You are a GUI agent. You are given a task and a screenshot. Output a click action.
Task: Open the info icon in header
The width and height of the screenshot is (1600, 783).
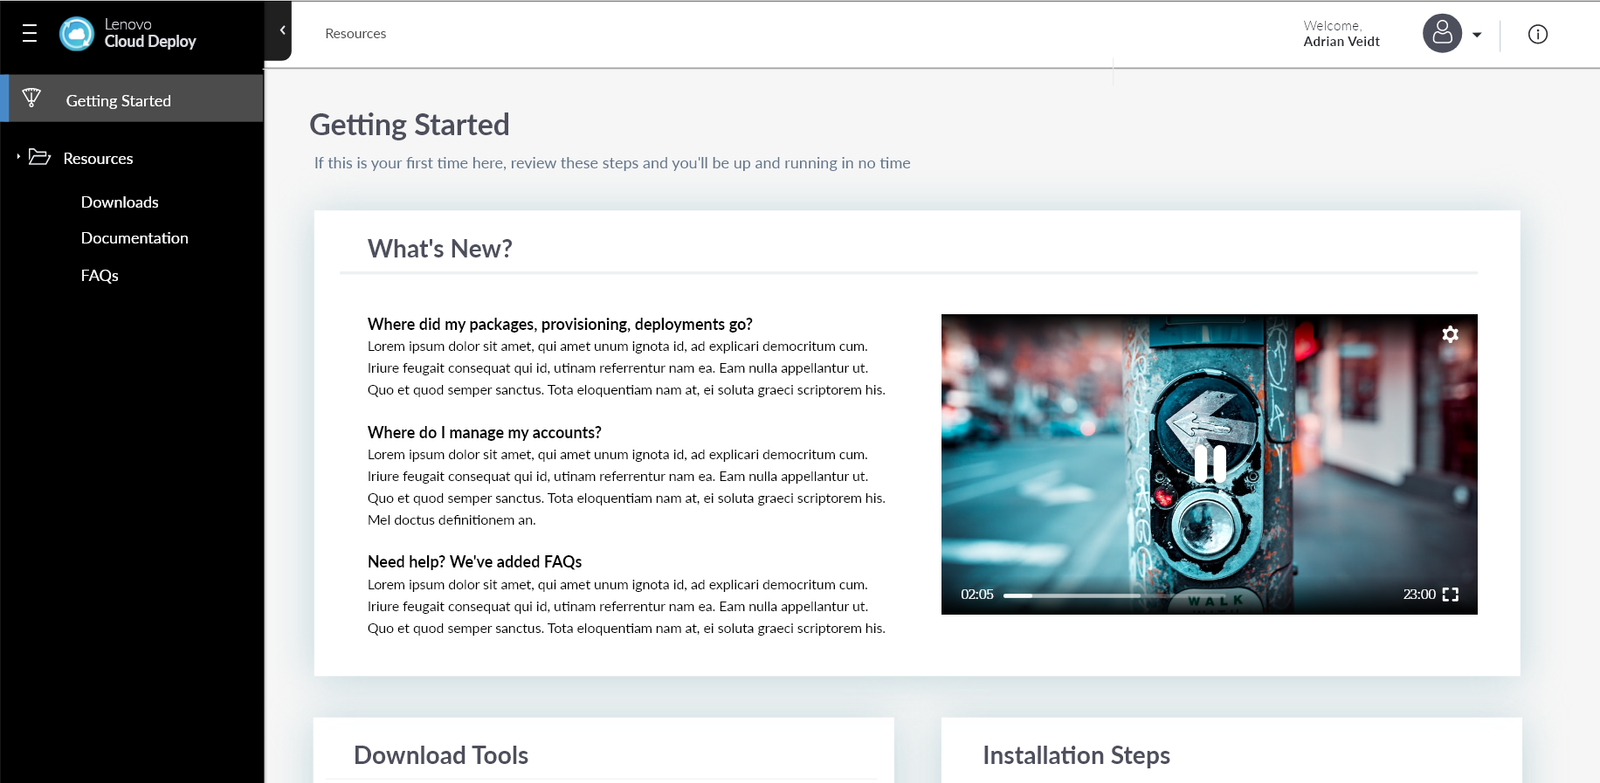pos(1537,34)
